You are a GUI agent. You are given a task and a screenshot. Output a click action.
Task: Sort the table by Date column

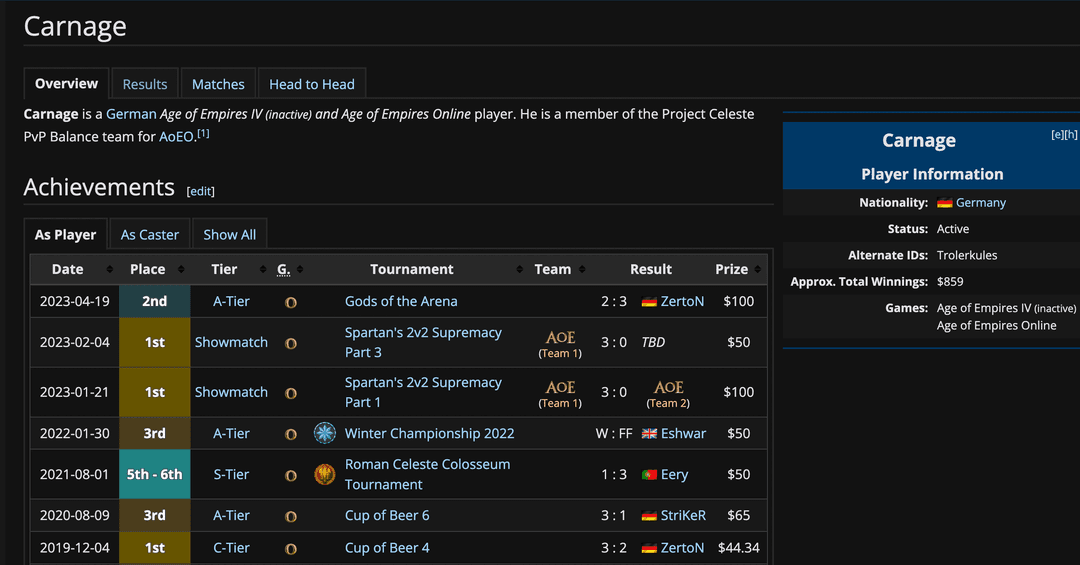[x=110, y=269]
